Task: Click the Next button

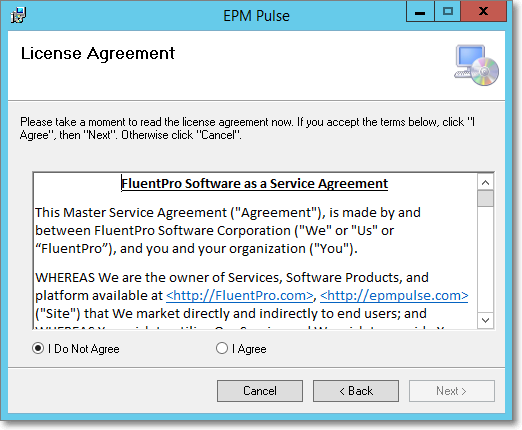Action: pos(452,391)
